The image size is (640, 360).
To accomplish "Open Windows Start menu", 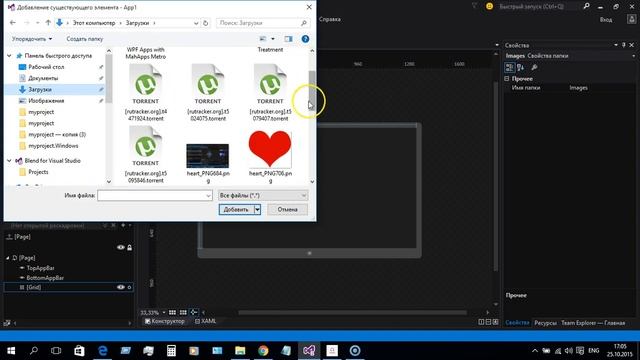I will coord(11,351).
